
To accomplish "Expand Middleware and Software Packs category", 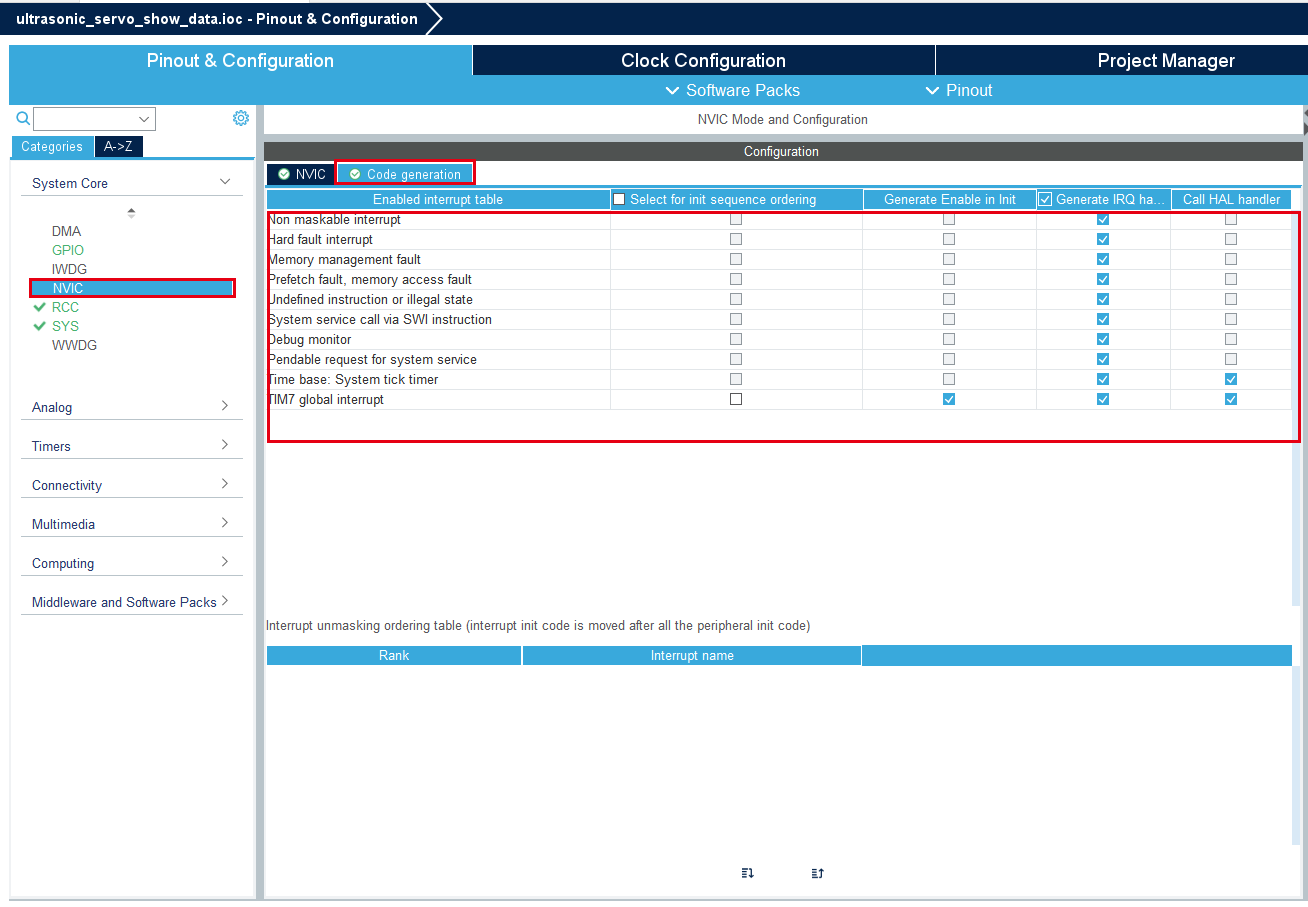I will (x=225, y=601).
